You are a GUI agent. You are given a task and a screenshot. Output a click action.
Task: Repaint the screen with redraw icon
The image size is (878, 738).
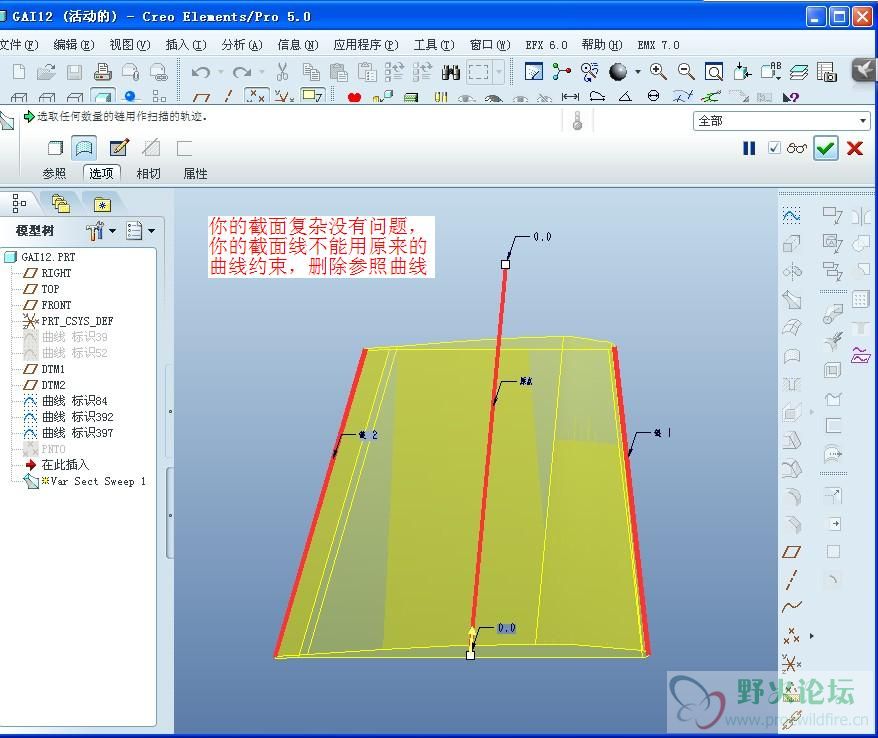pos(533,72)
